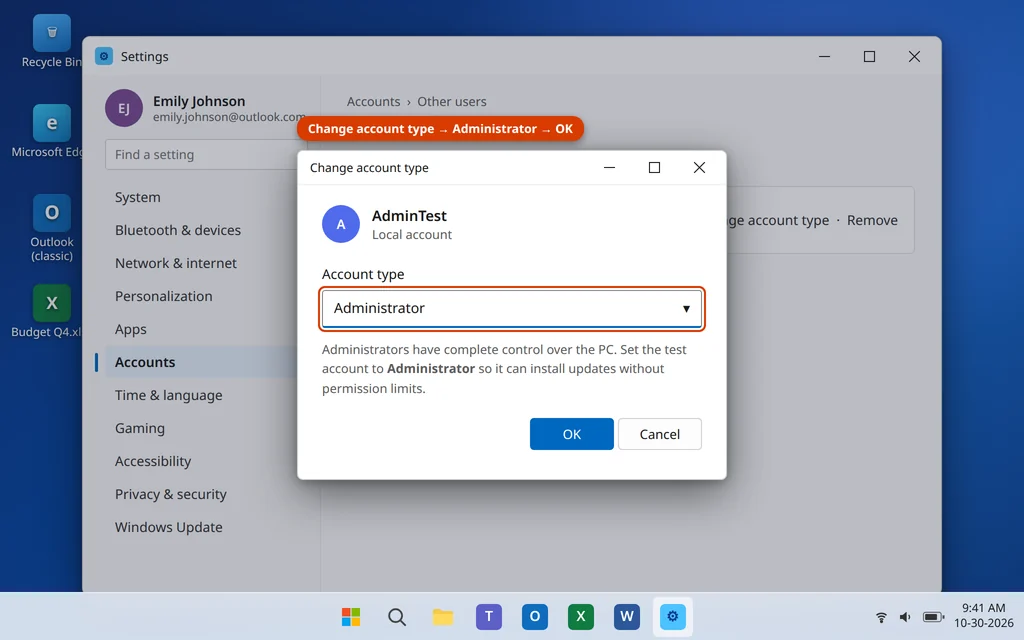Click Cancel in the dialog
The height and width of the screenshot is (640, 1024).
[660, 434]
